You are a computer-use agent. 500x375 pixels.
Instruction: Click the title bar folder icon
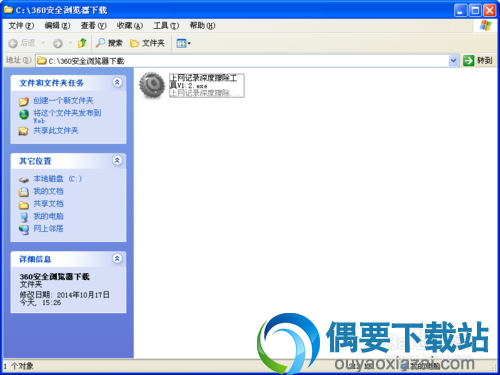(x=8, y=10)
